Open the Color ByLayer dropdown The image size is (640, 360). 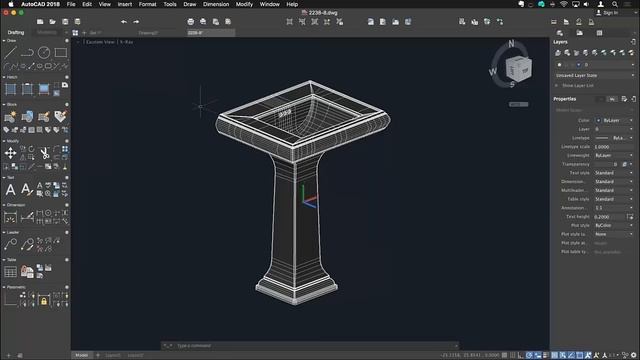(614, 120)
